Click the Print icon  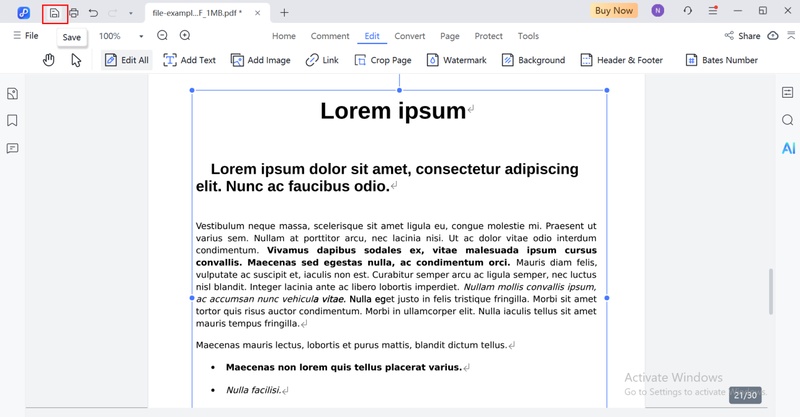74,13
